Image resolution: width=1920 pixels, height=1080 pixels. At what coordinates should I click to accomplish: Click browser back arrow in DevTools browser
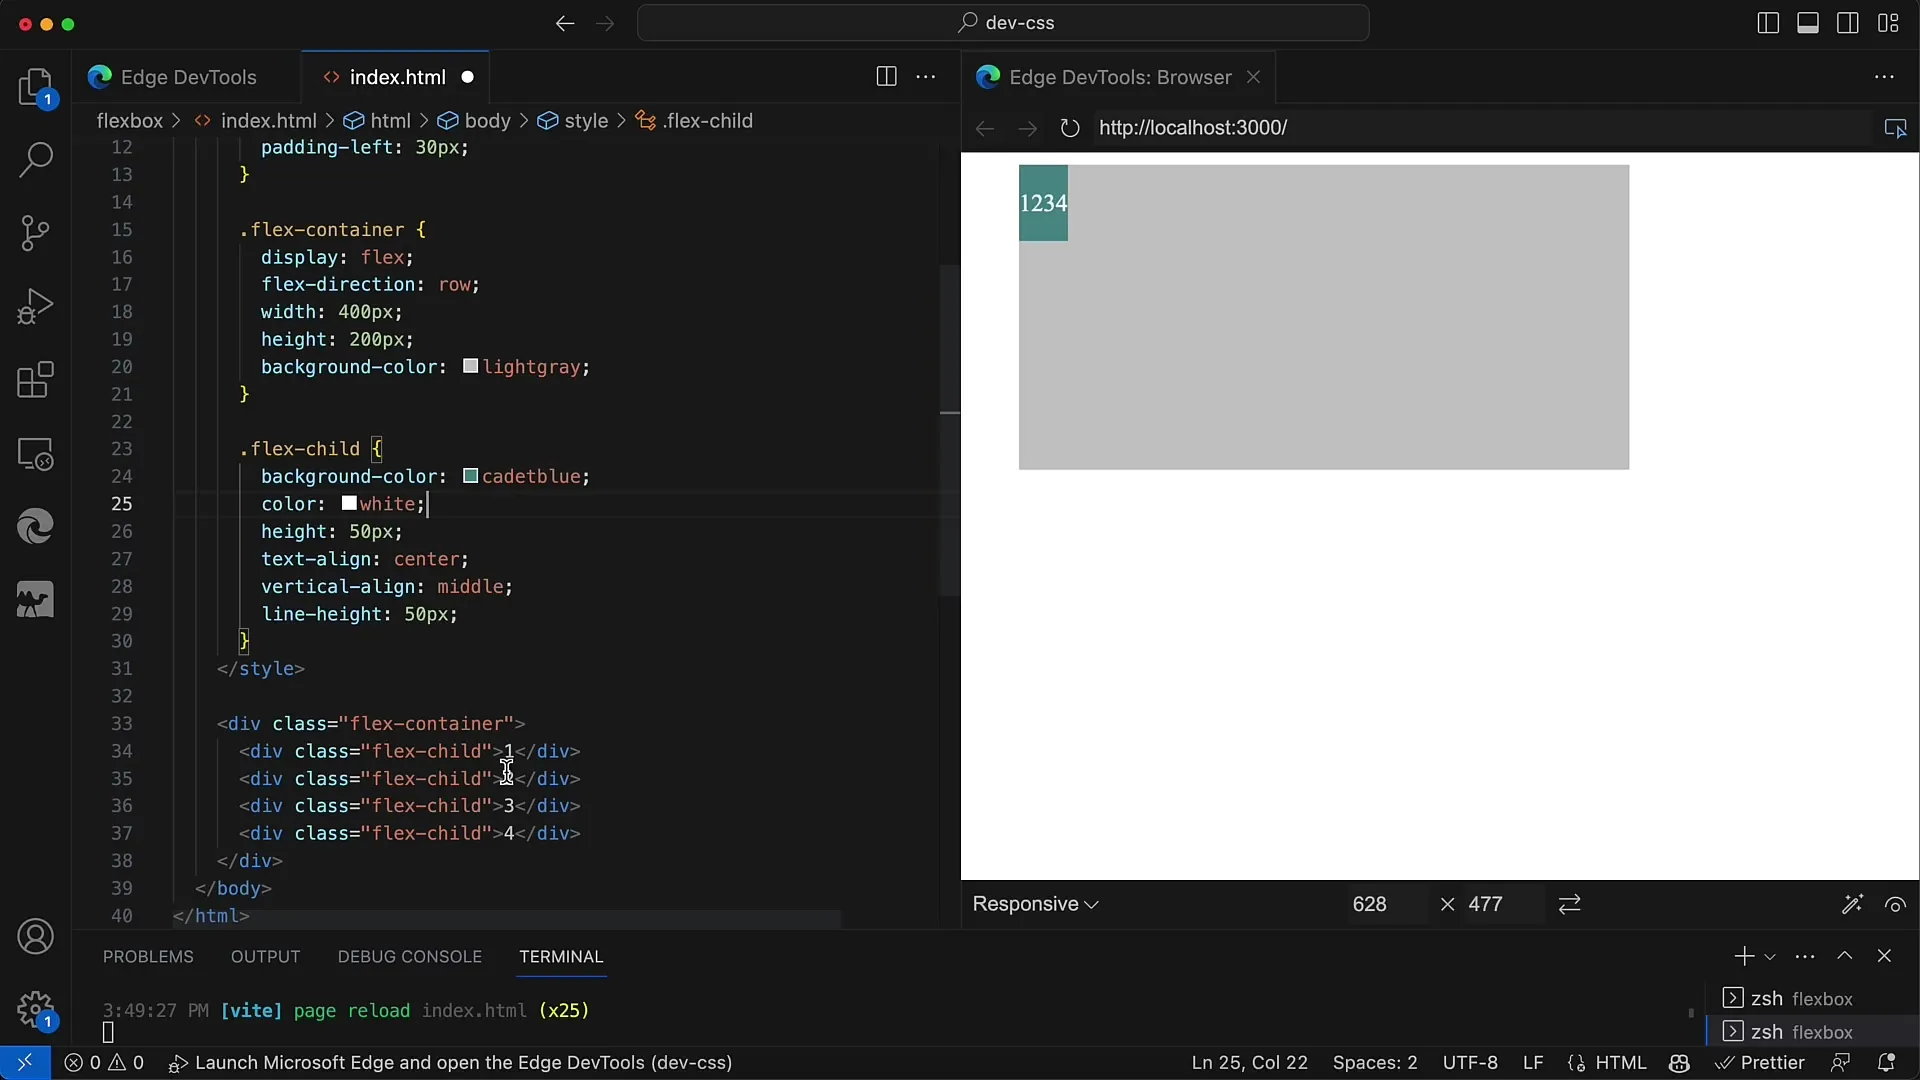pos(985,128)
